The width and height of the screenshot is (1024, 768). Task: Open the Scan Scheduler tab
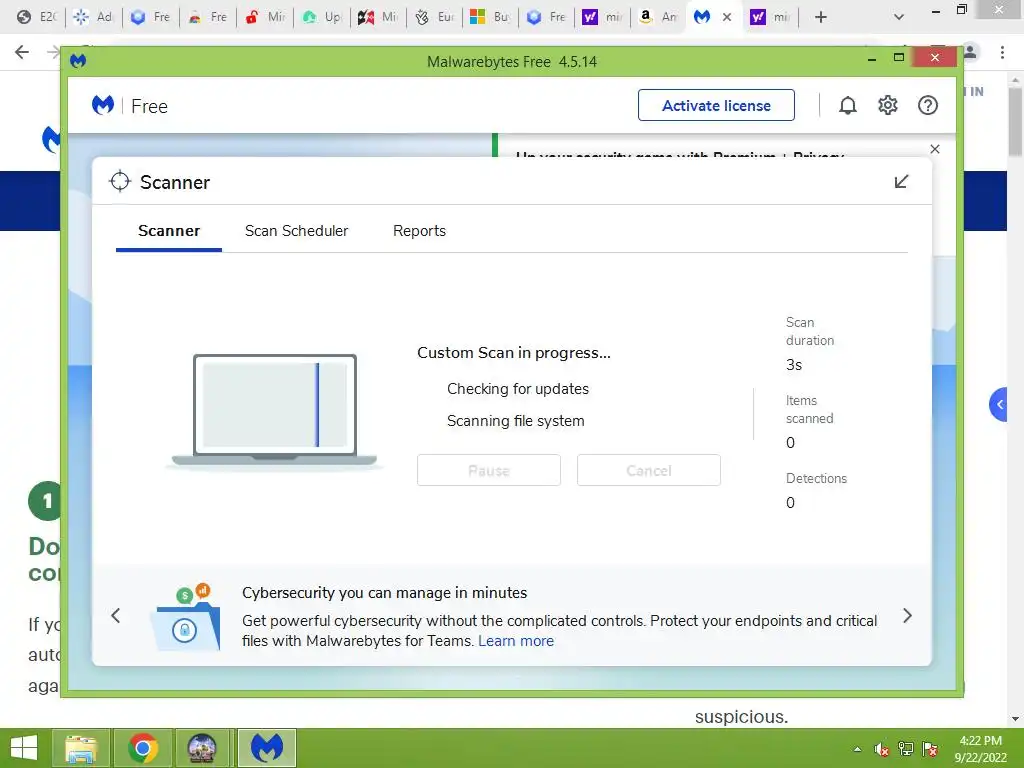click(296, 231)
